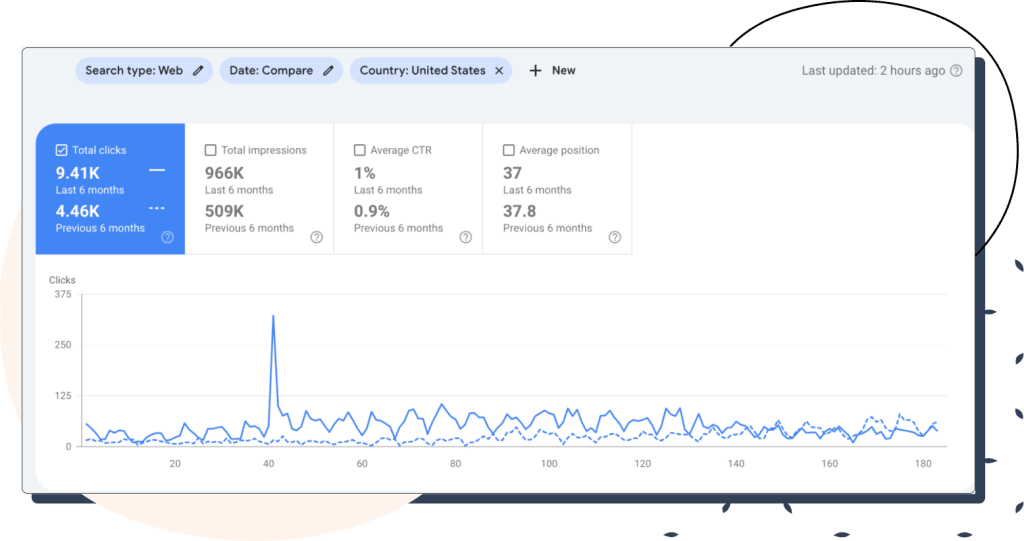
Task: Select the Average position metric card
Action: click(557, 190)
